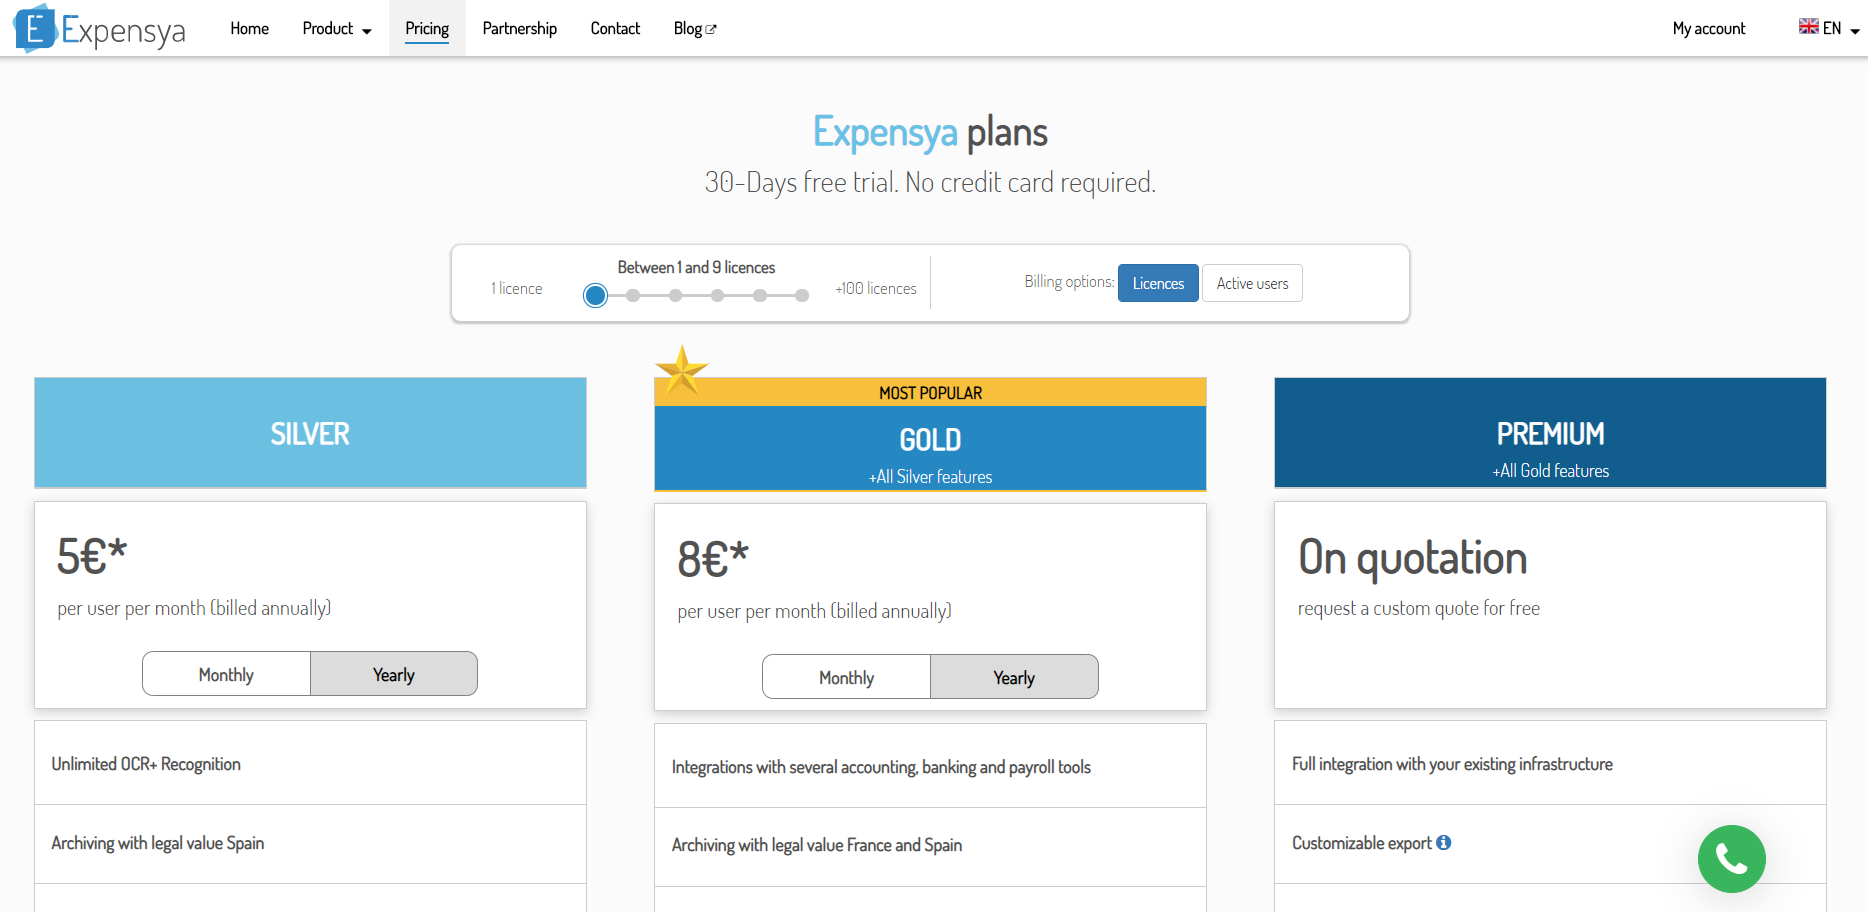Screen dimensions: 1868x912
Task: Click the green phone call button
Action: coord(1731,859)
